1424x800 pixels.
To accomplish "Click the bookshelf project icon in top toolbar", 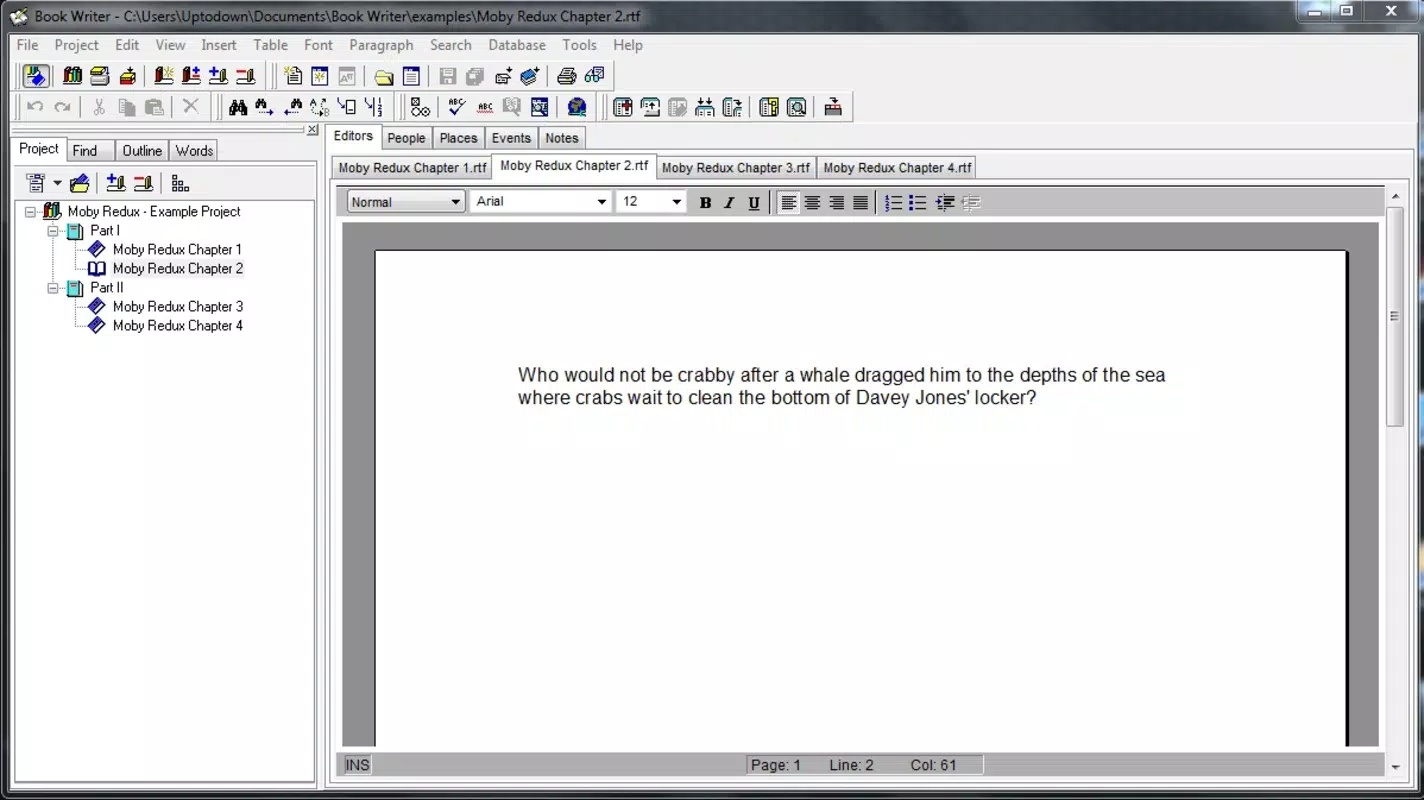I will click(x=72, y=75).
